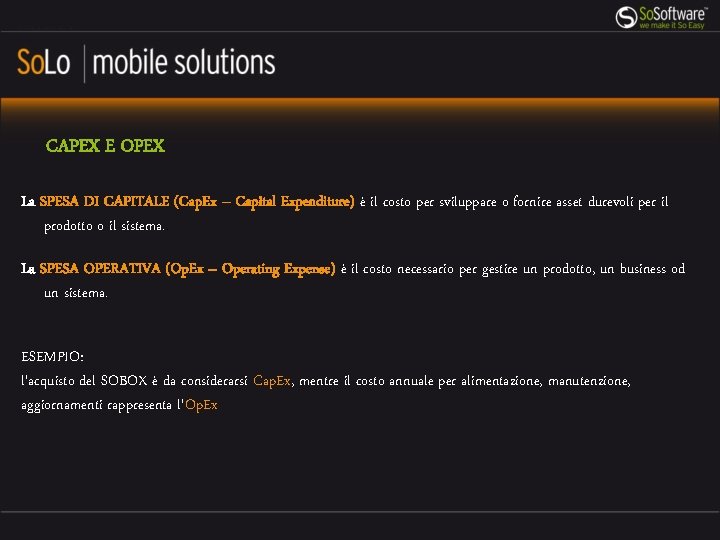Click the 'SPESA DI CAPITALE' highlighted term
Viewport: 720px width, 540px height.
click(x=104, y=202)
